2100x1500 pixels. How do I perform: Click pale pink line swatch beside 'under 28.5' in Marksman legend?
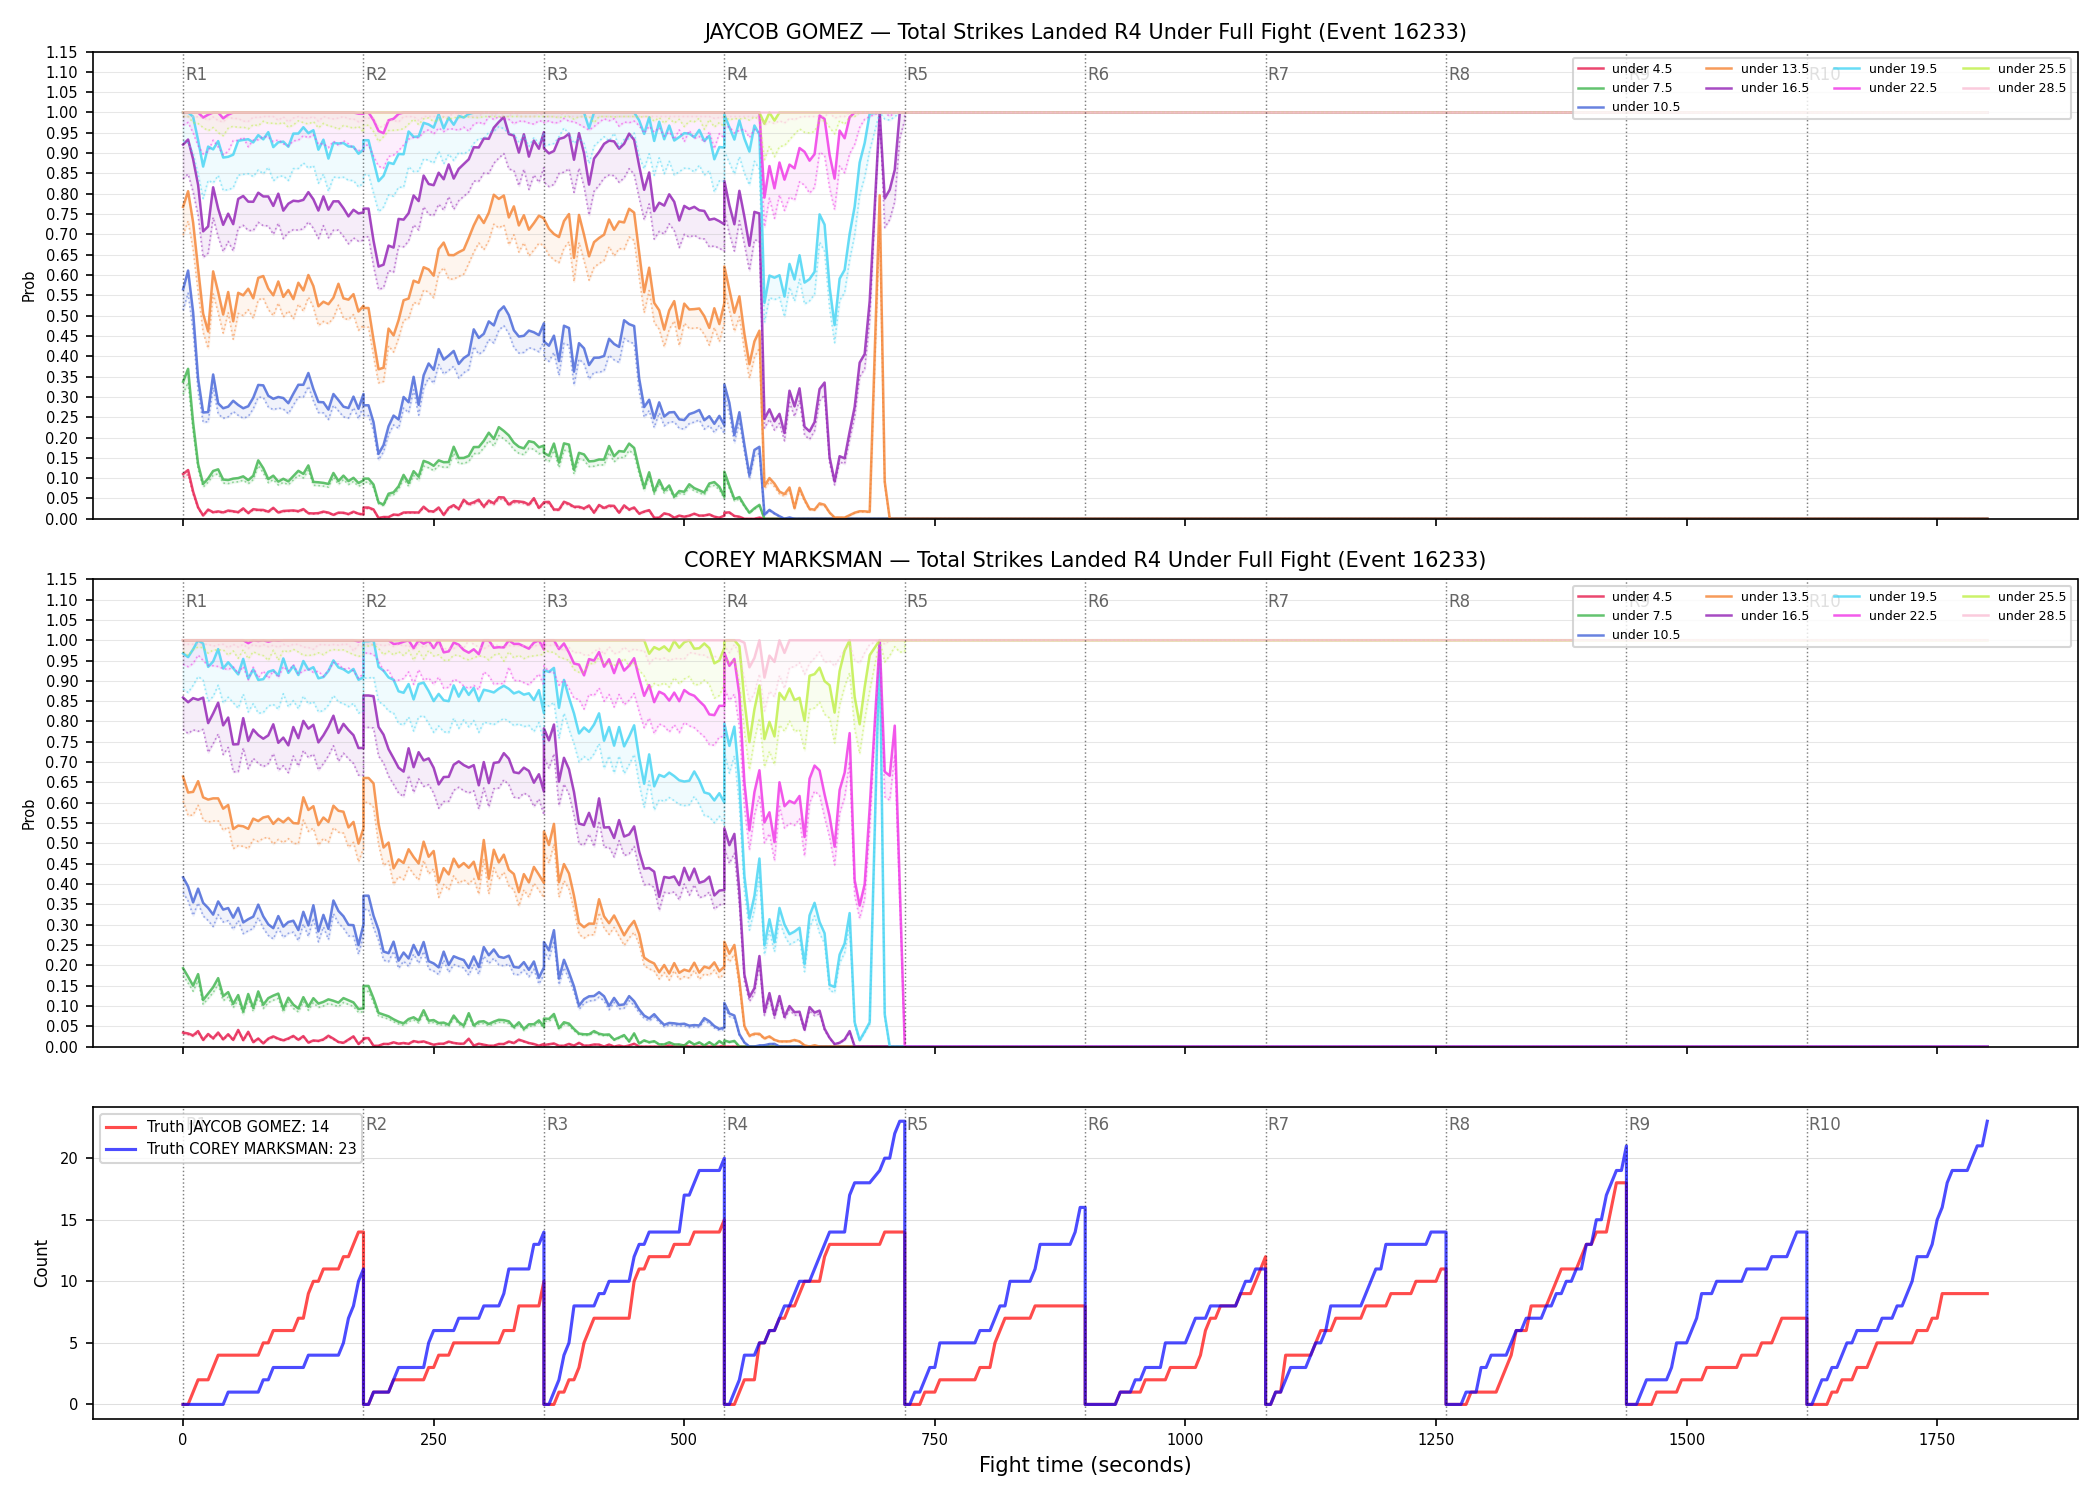click(x=1976, y=616)
